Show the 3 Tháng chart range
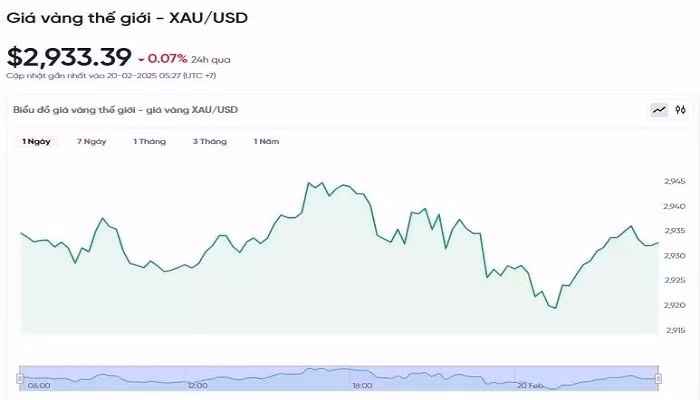This screenshot has height=400, width=700. pyautogui.click(x=210, y=141)
